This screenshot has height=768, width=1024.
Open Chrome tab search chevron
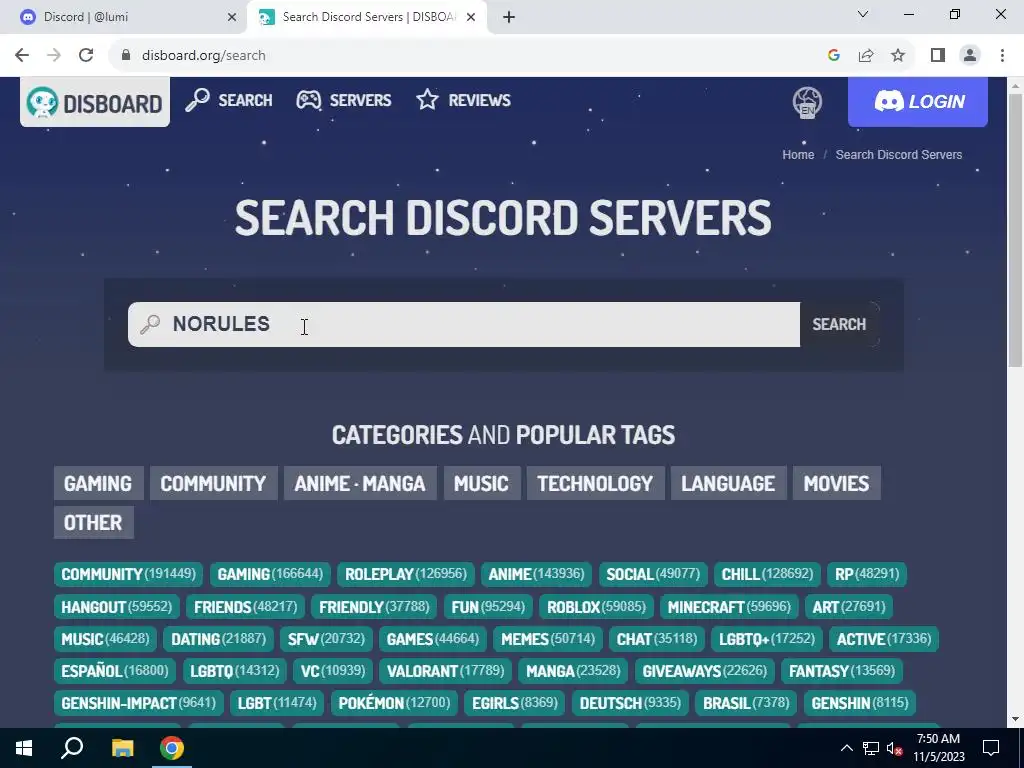click(863, 14)
